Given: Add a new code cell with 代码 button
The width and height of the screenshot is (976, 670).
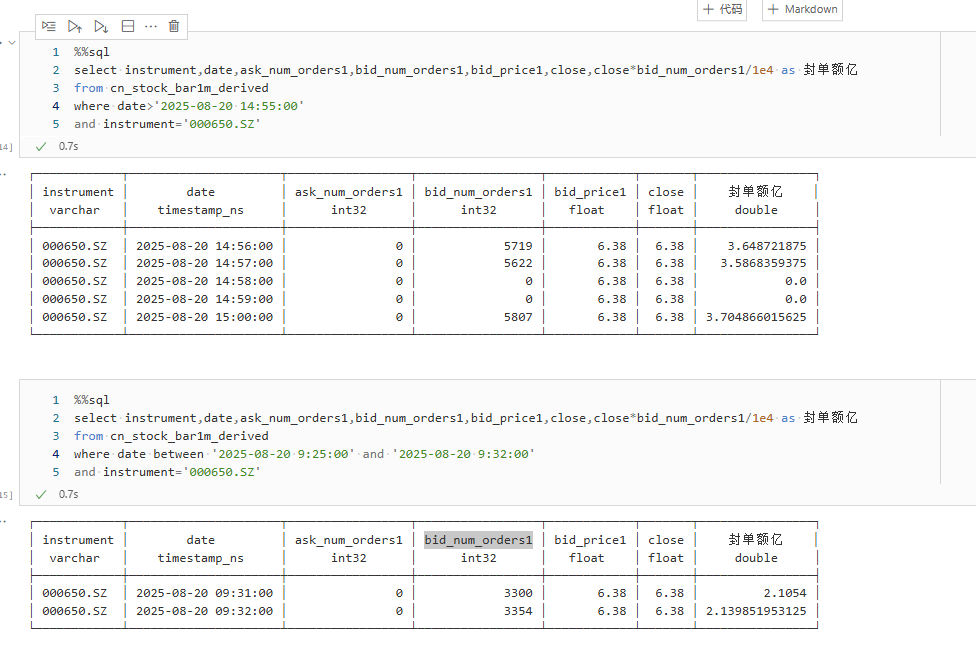Looking at the screenshot, I should (x=722, y=9).
